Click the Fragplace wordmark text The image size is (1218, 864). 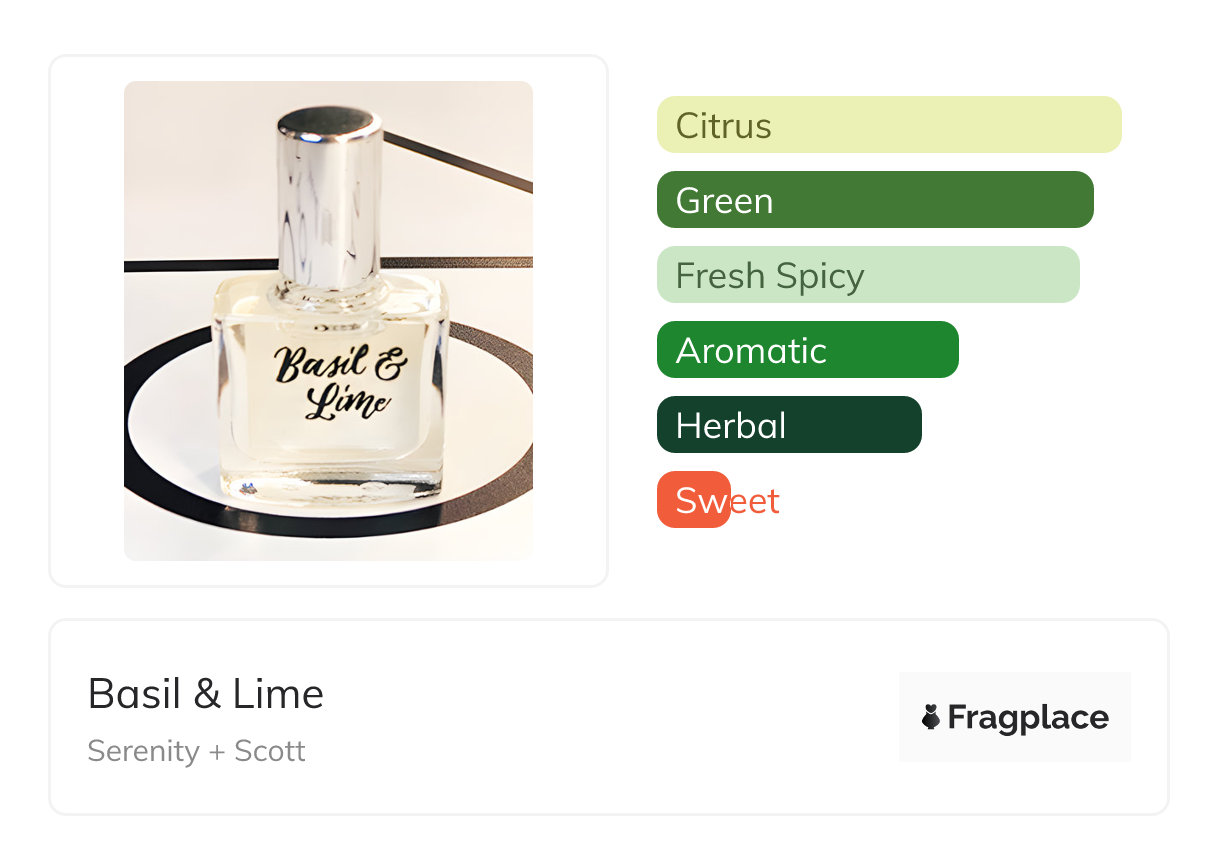tap(1028, 717)
